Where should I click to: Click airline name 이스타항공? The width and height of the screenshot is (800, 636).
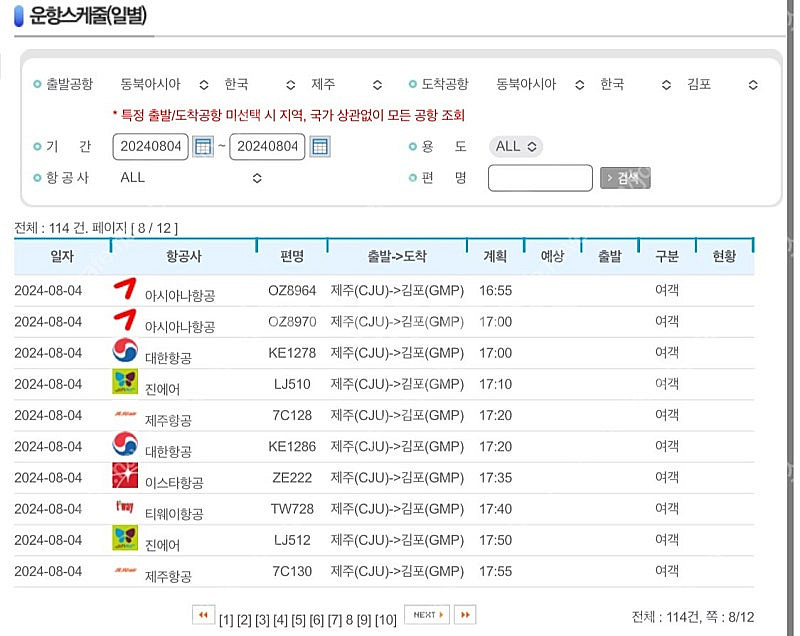[174, 482]
